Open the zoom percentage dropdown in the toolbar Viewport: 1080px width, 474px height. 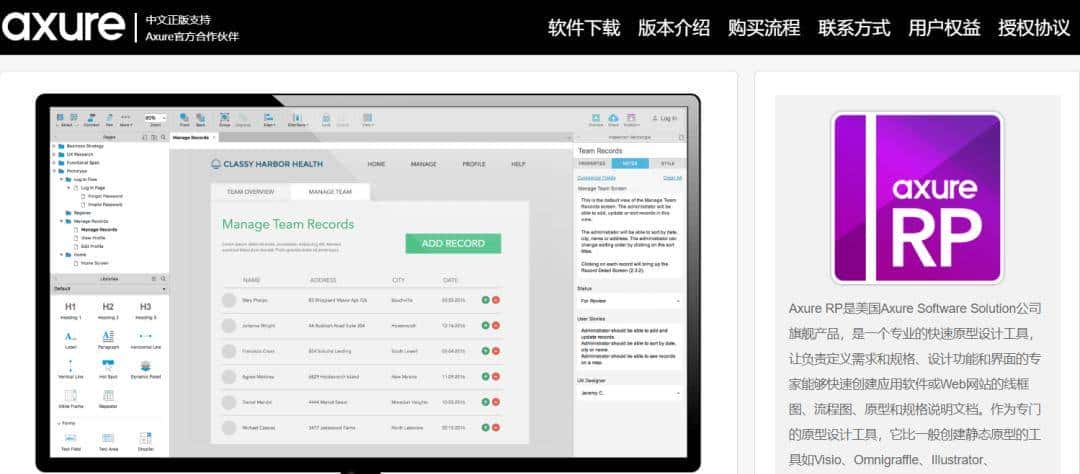[x=155, y=118]
